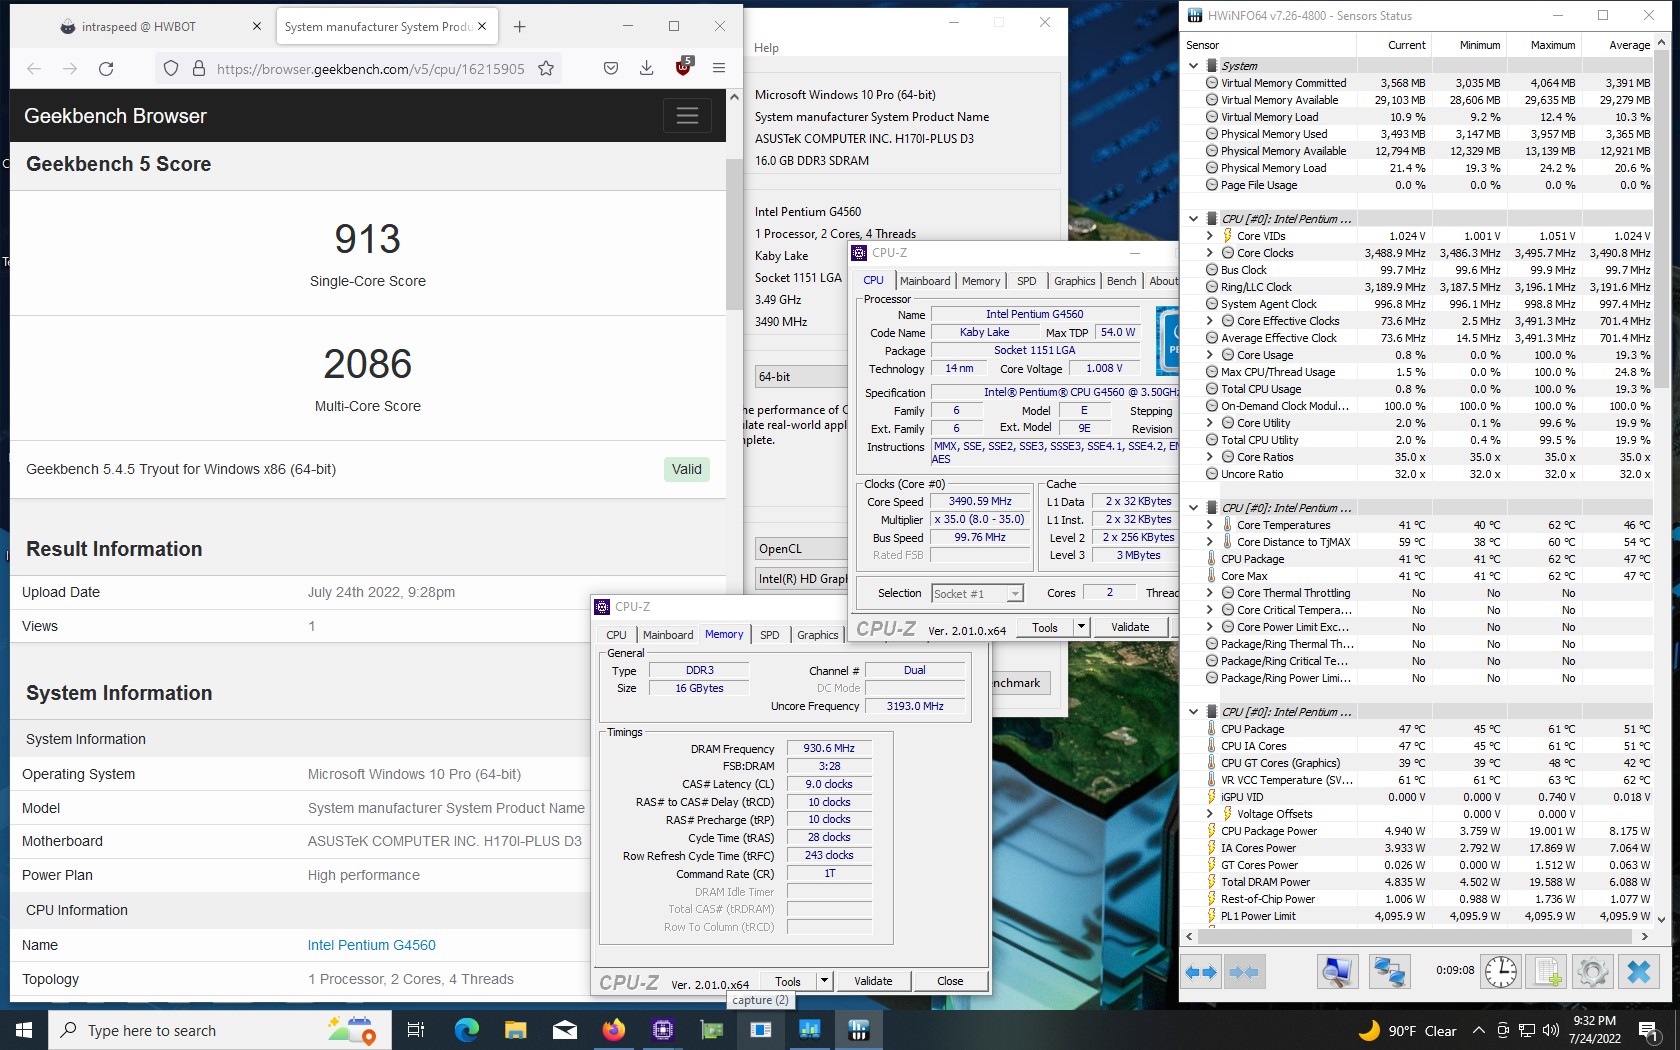Click the Valid badge on Geekbench result
Screen dimensions: 1680x1050
(x=687, y=469)
